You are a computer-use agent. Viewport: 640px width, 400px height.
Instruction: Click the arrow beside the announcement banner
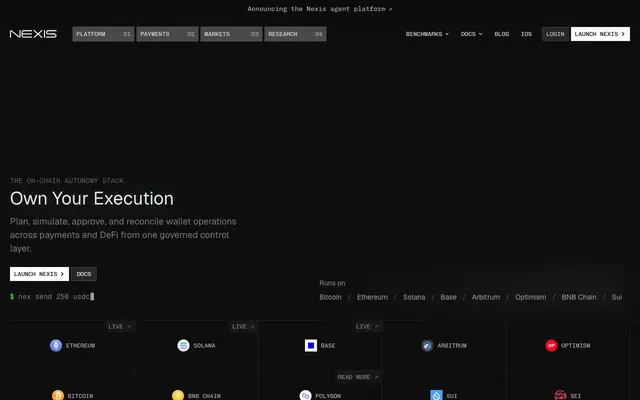click(390, 9)
